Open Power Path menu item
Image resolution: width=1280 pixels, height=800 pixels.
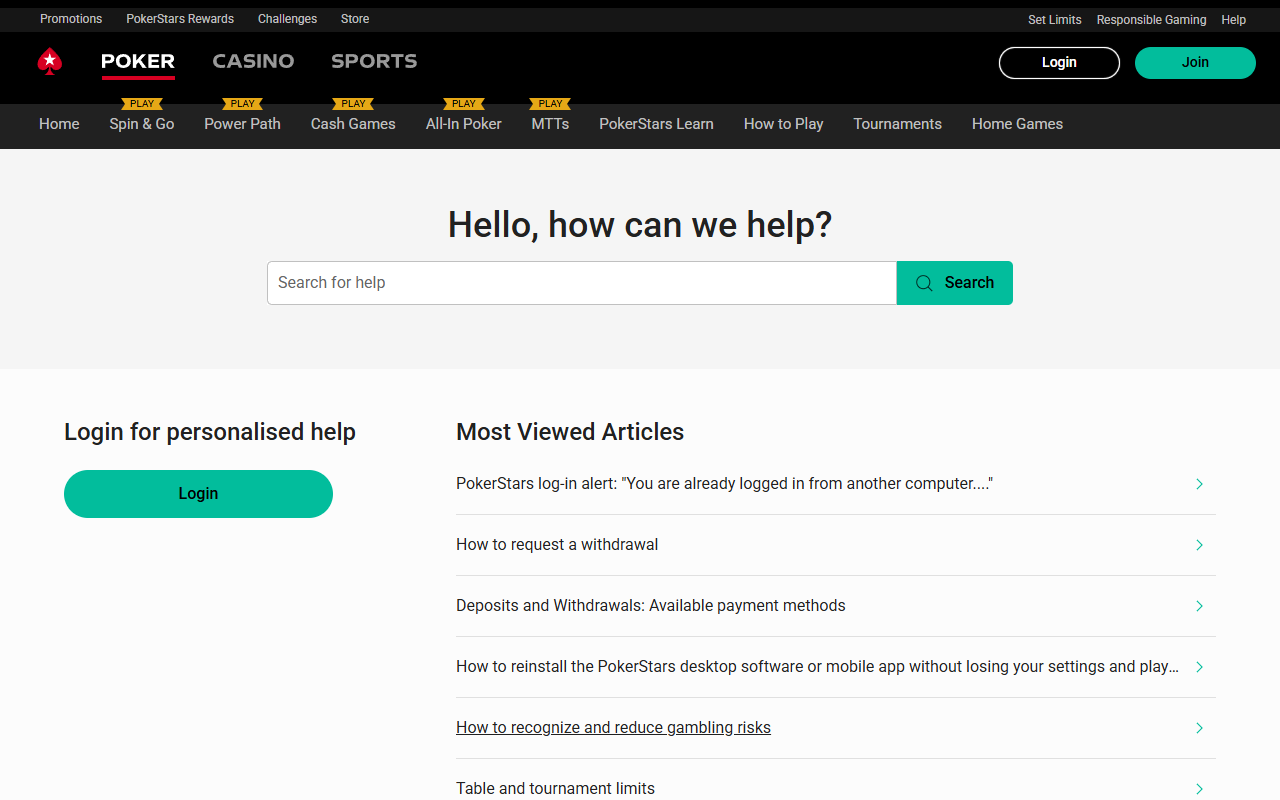tap(242, 124)
